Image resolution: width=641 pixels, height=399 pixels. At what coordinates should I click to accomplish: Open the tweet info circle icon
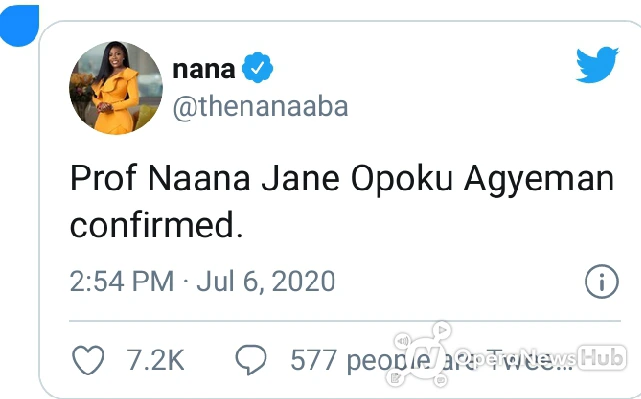click(602, 282)
